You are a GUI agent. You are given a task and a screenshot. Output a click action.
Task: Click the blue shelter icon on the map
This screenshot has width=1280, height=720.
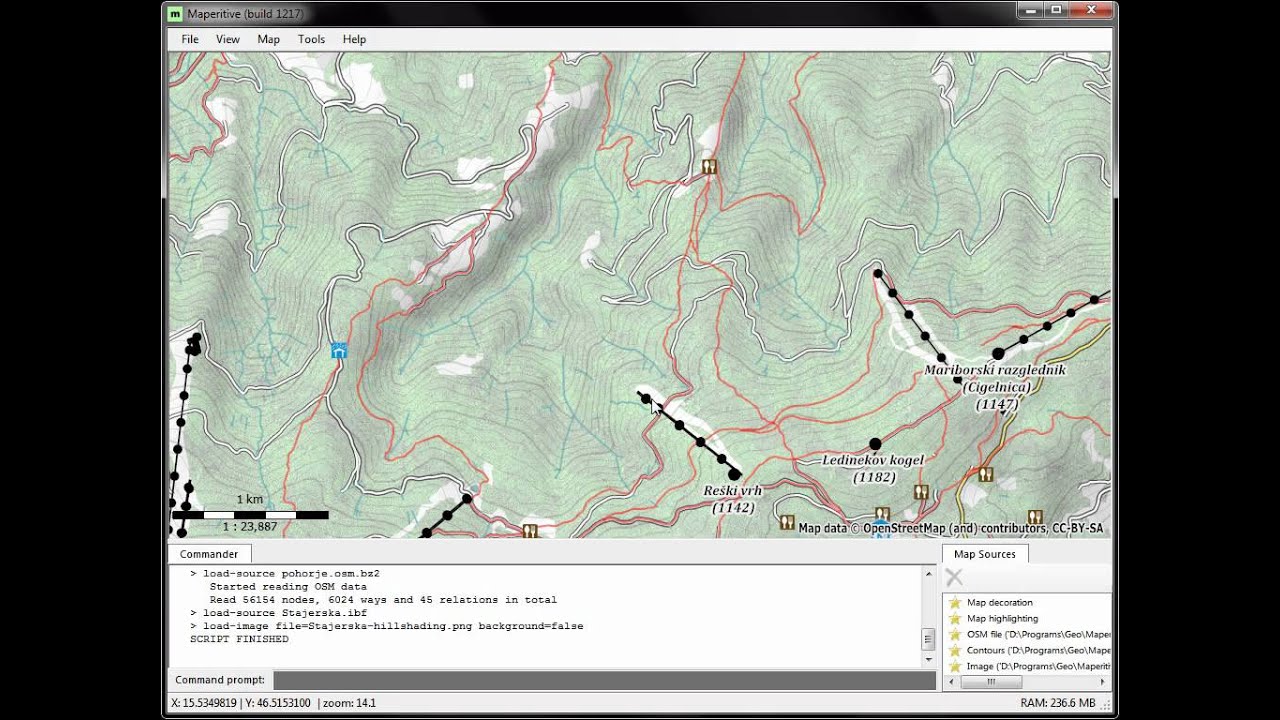339,350
